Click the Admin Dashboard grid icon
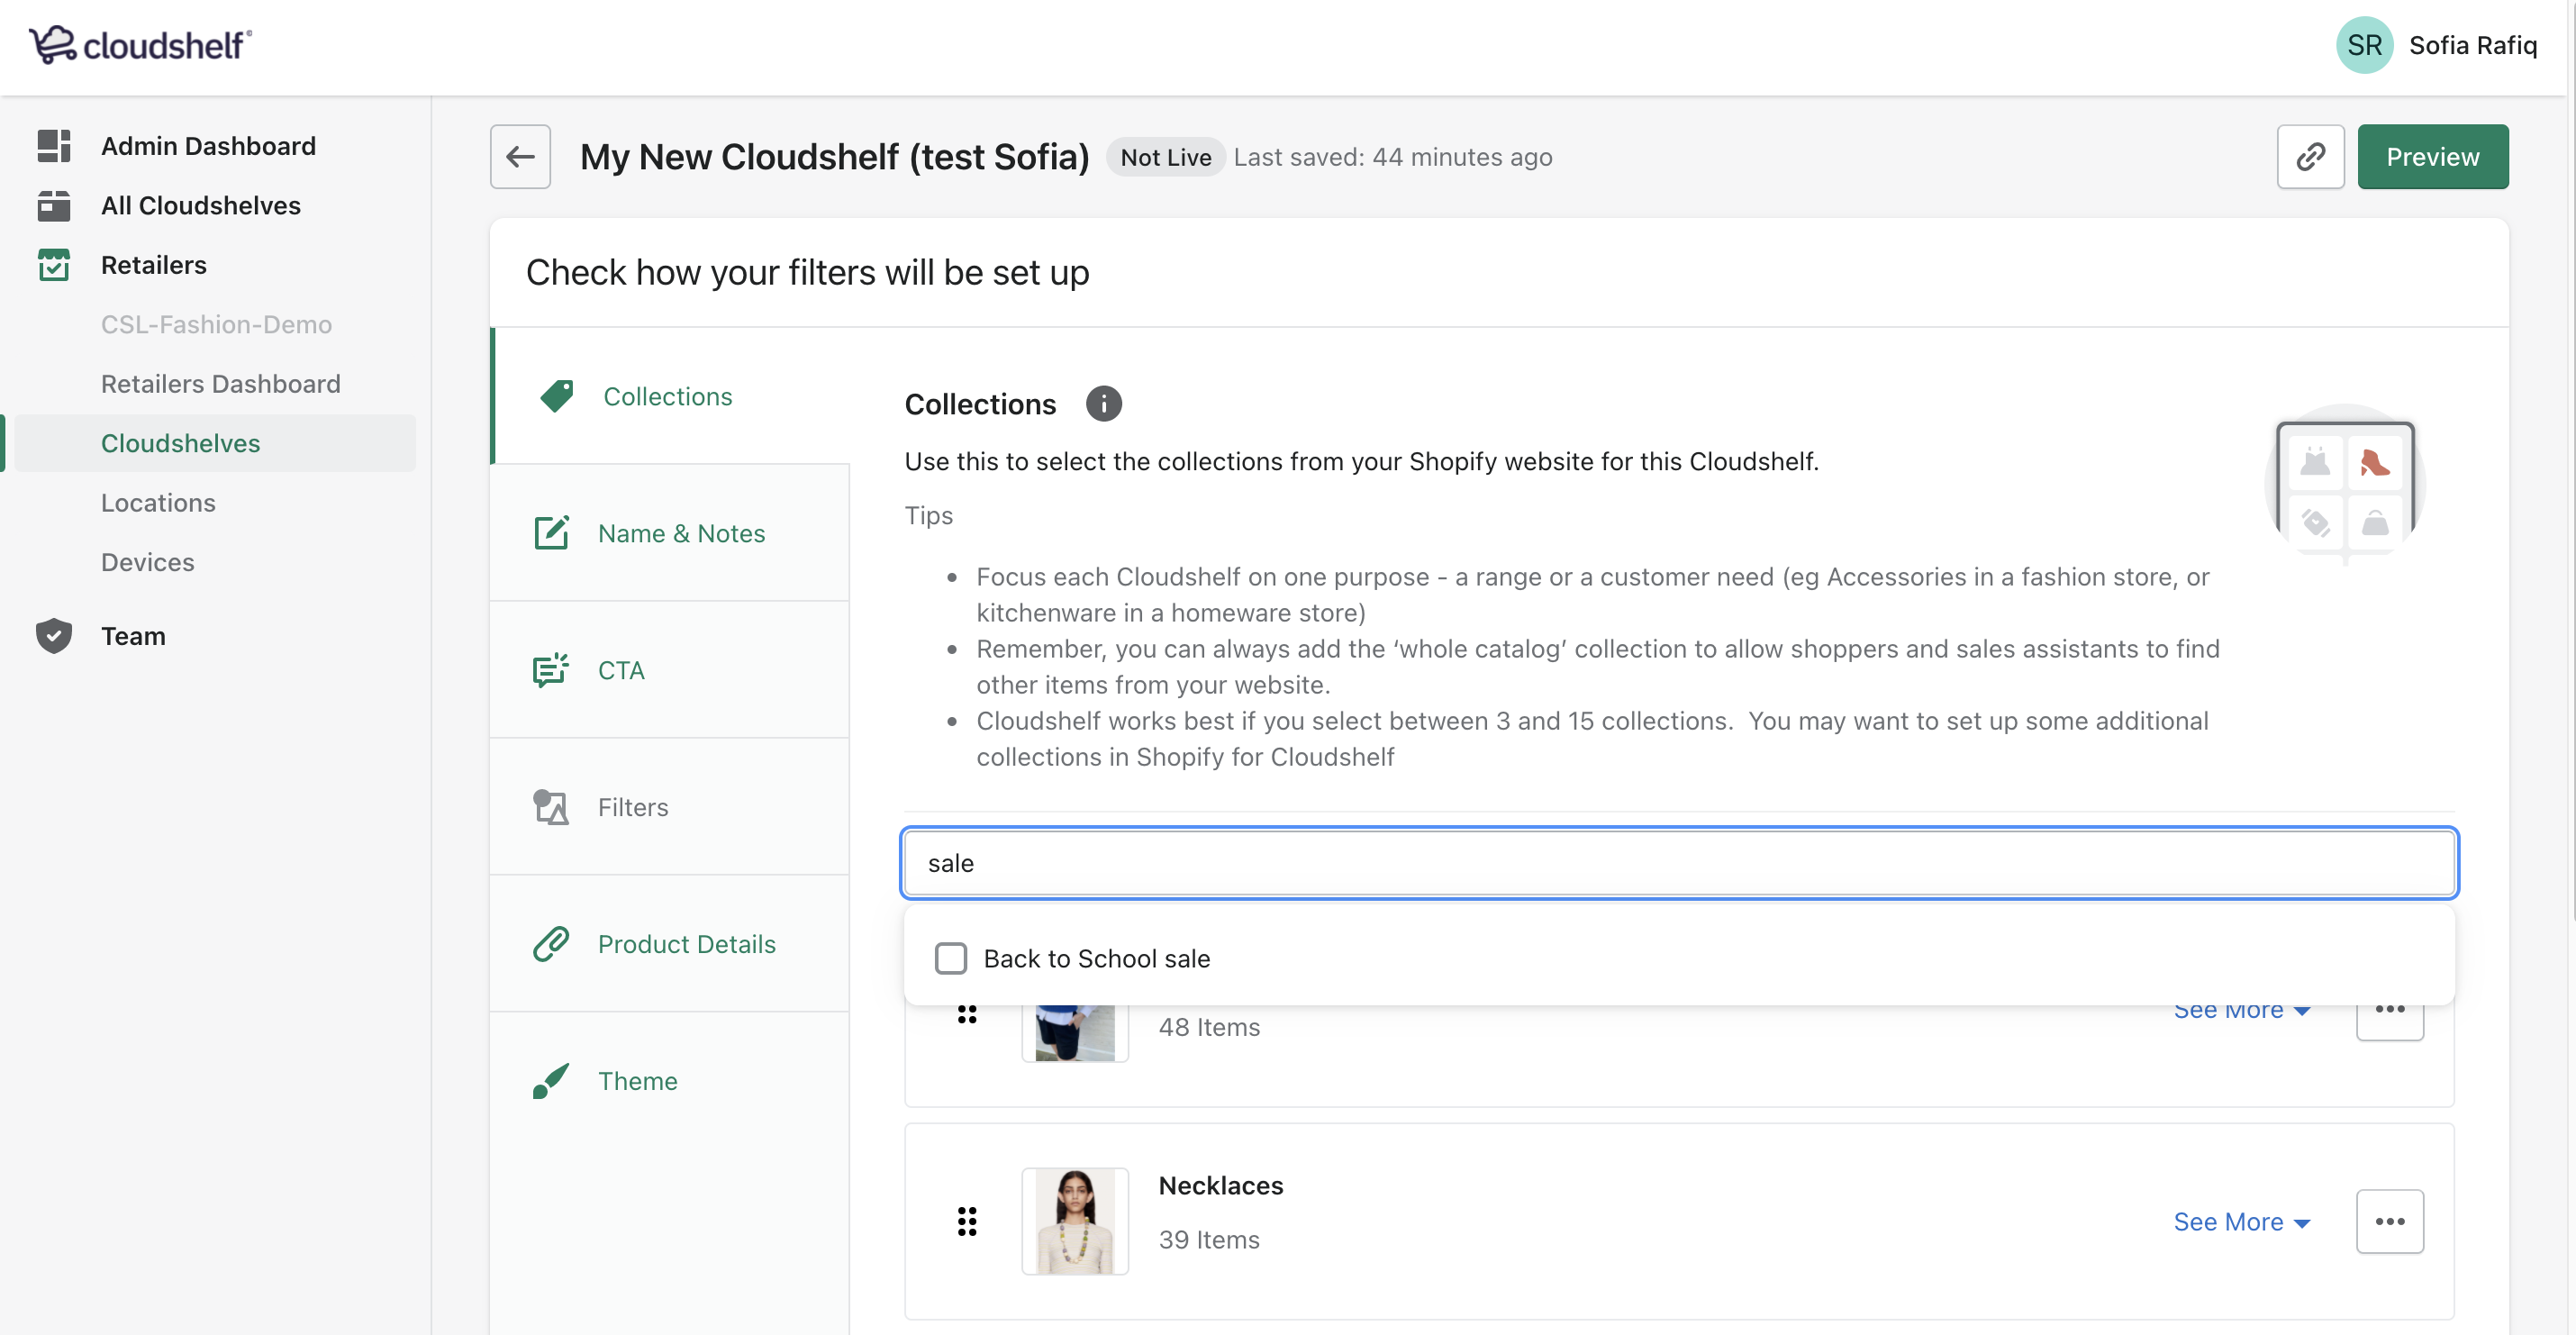This screenshot has height=1335, width=2576. (54, 146)
